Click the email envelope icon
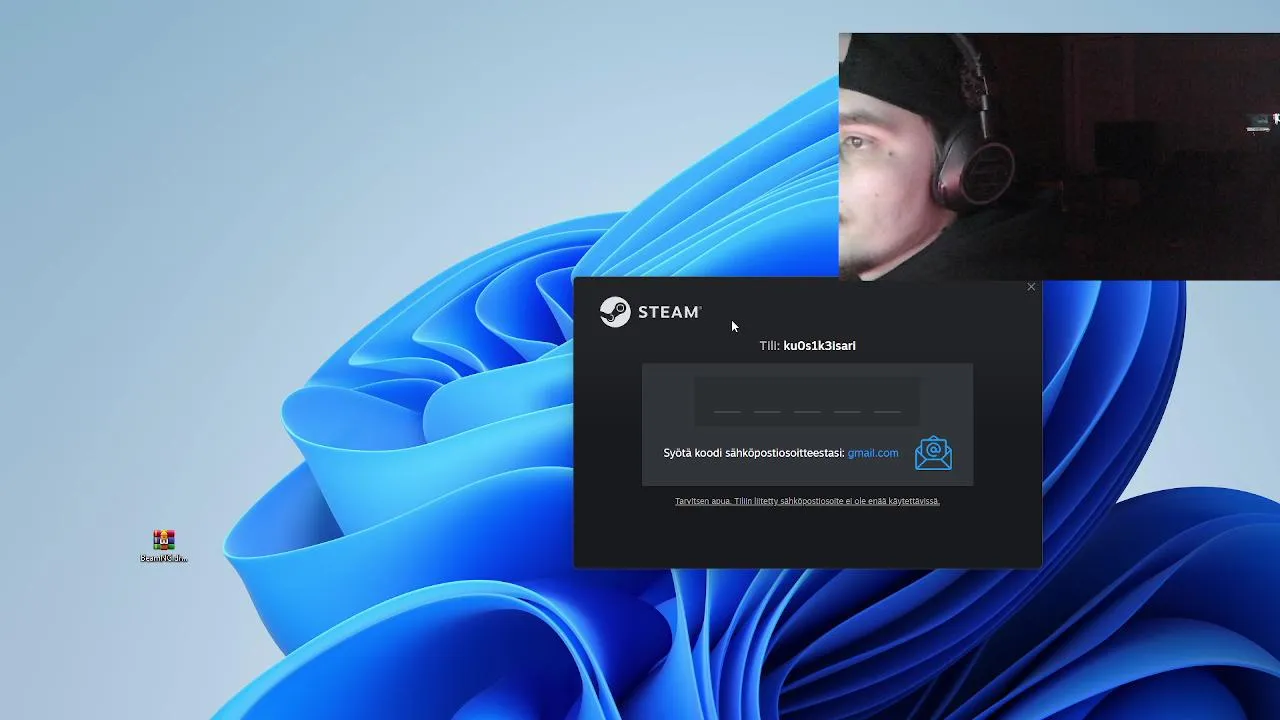This screenshot has width=1280, height=720. pyautogui.click(x=933, y=453)
